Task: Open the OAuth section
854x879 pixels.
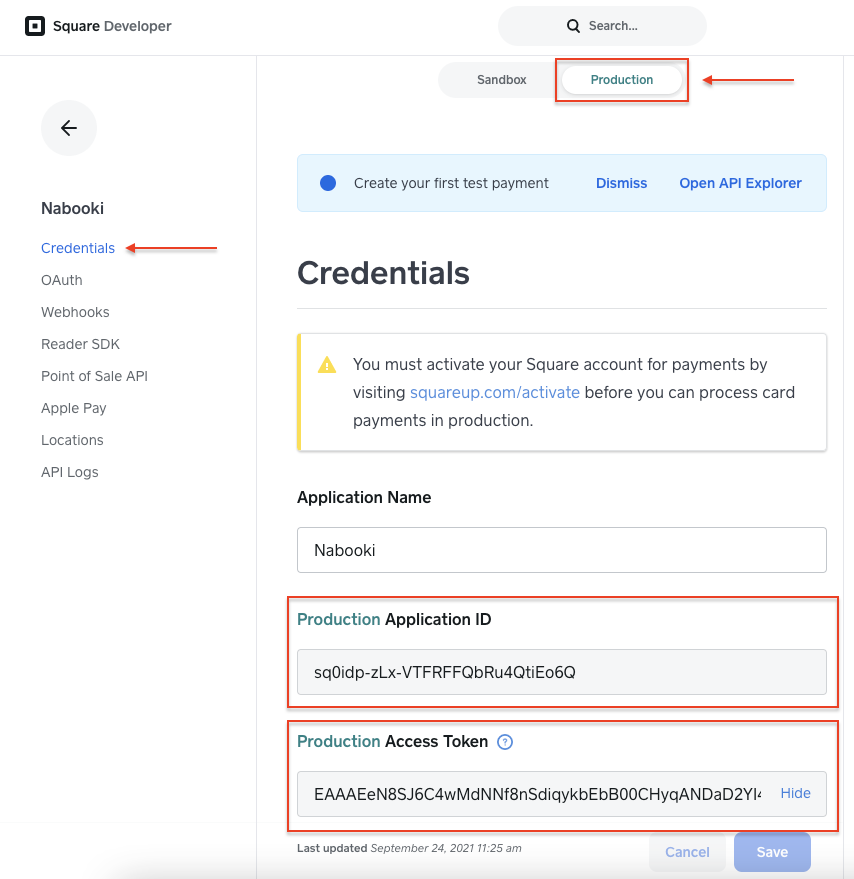Action: (62, 280)
